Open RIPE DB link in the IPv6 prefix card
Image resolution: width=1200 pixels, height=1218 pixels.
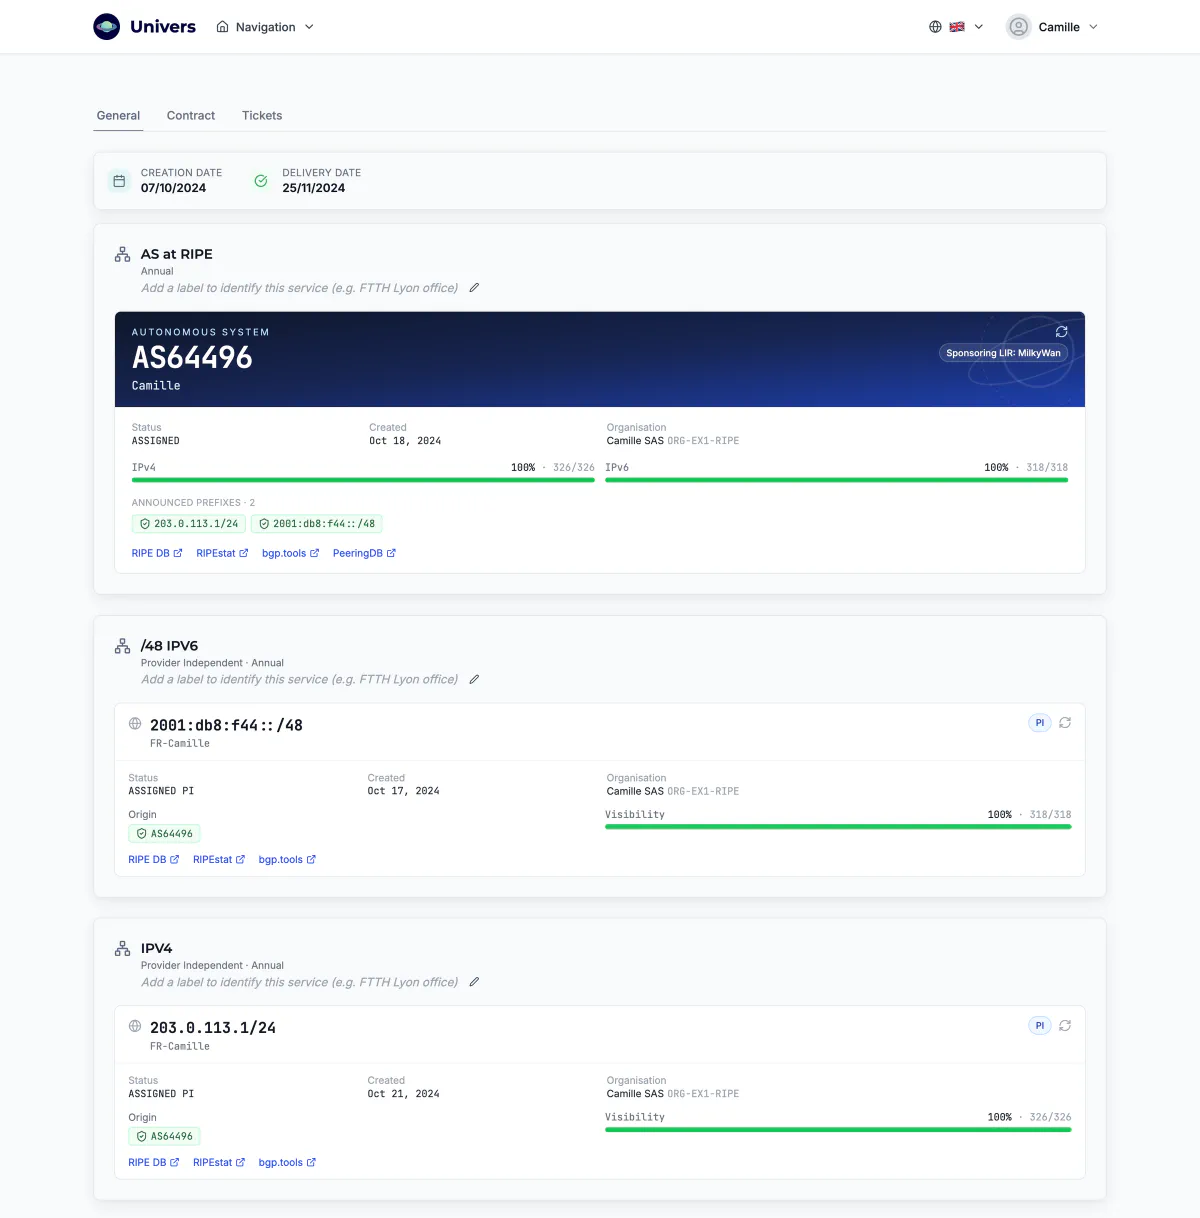tap(154, 860)
